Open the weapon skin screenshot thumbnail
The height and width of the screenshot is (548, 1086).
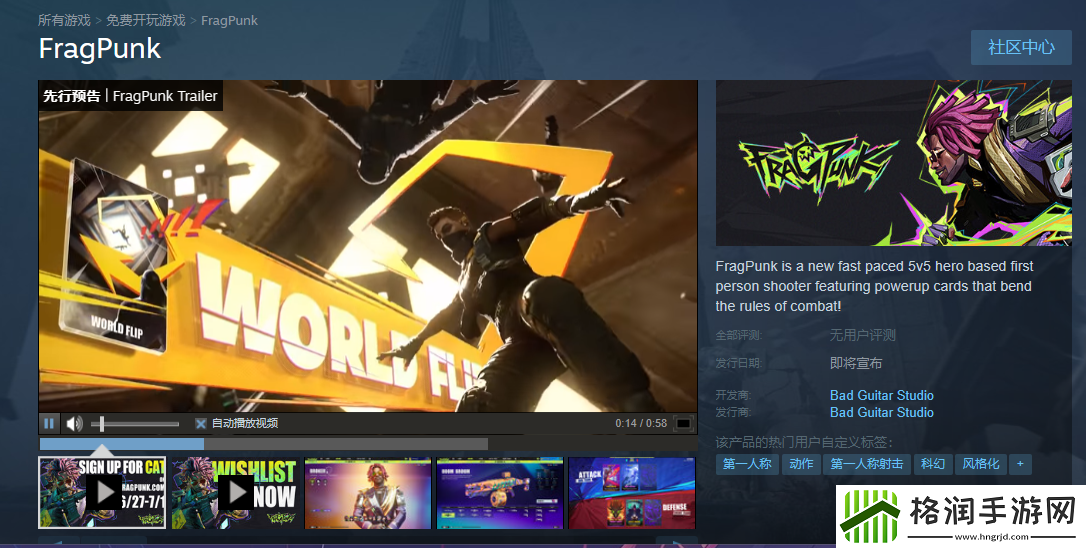pyautogui.click(x=500, y=492)
